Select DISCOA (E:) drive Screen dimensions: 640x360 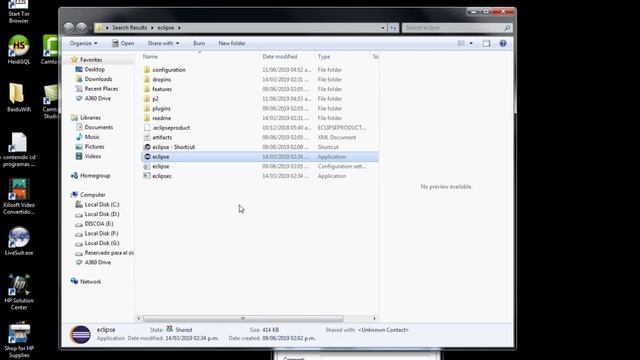[x=99, y=224]
